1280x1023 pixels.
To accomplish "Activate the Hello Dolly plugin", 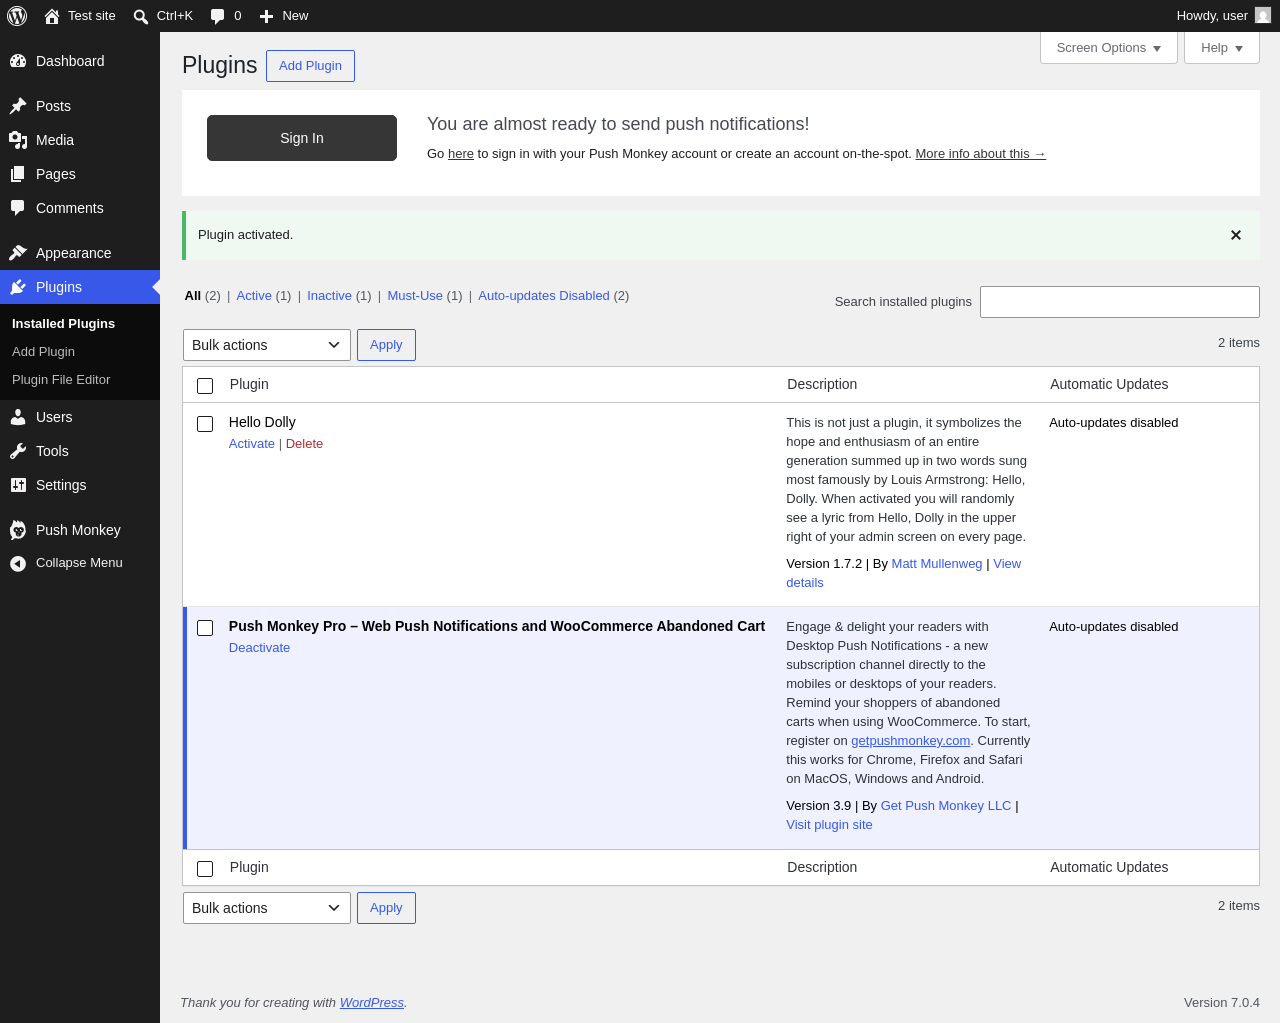I will click(x=252, y=444).
